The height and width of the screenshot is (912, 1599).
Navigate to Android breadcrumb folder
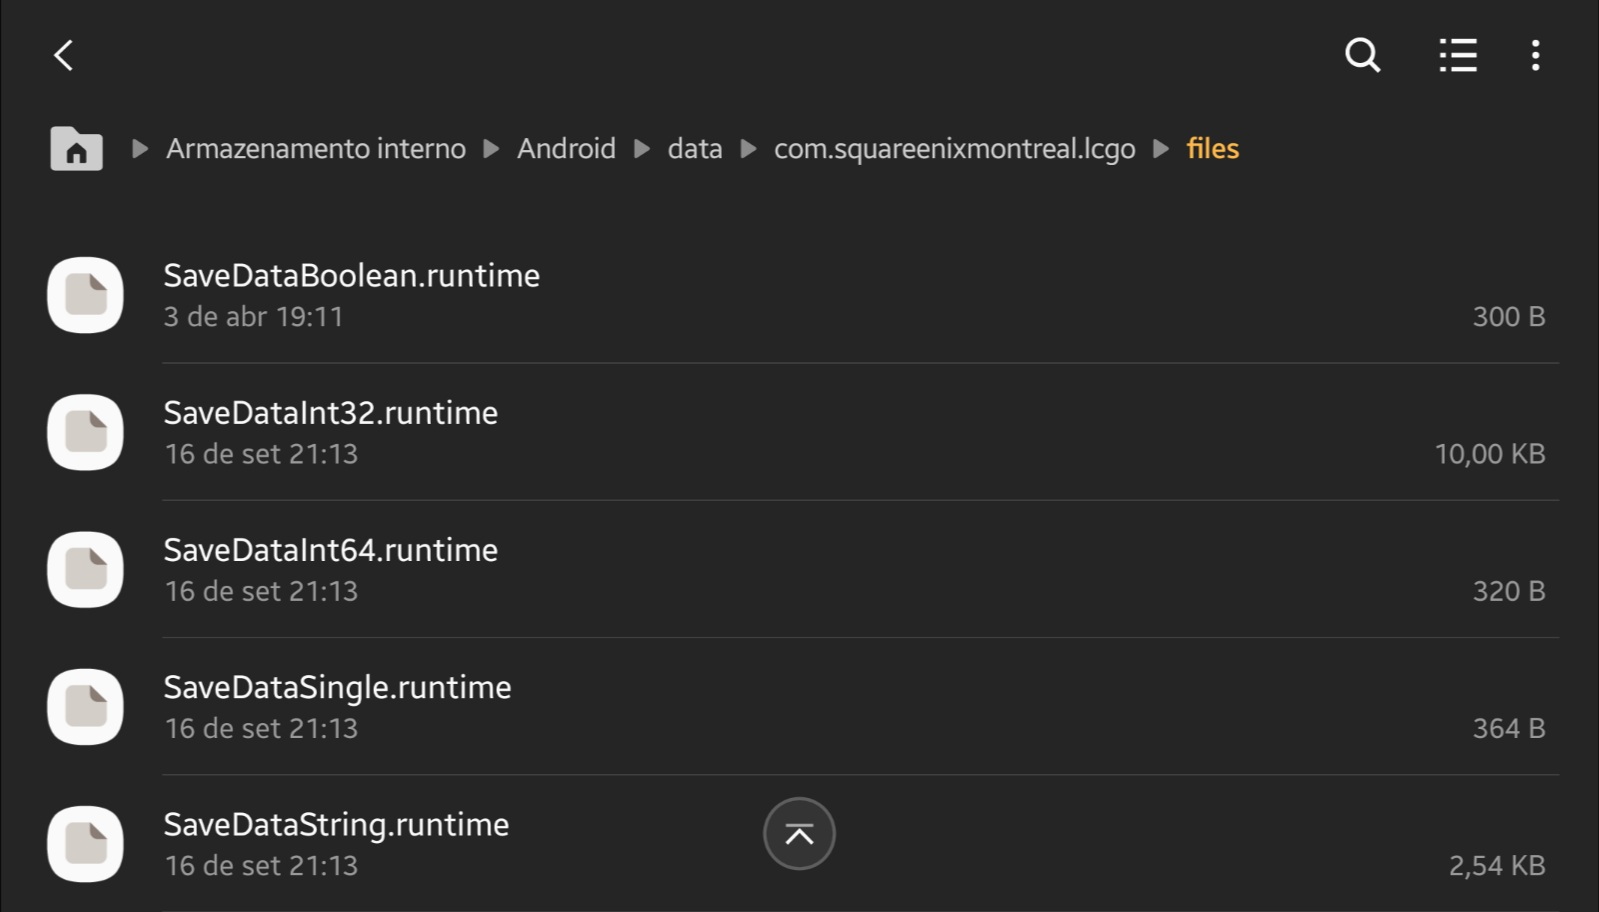pyautogui.click(x=566, y=149)
